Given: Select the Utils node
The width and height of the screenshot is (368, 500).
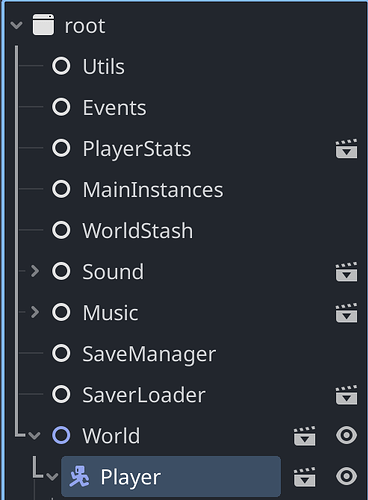Looking at the screenshot, I should [x=104, y=66].
